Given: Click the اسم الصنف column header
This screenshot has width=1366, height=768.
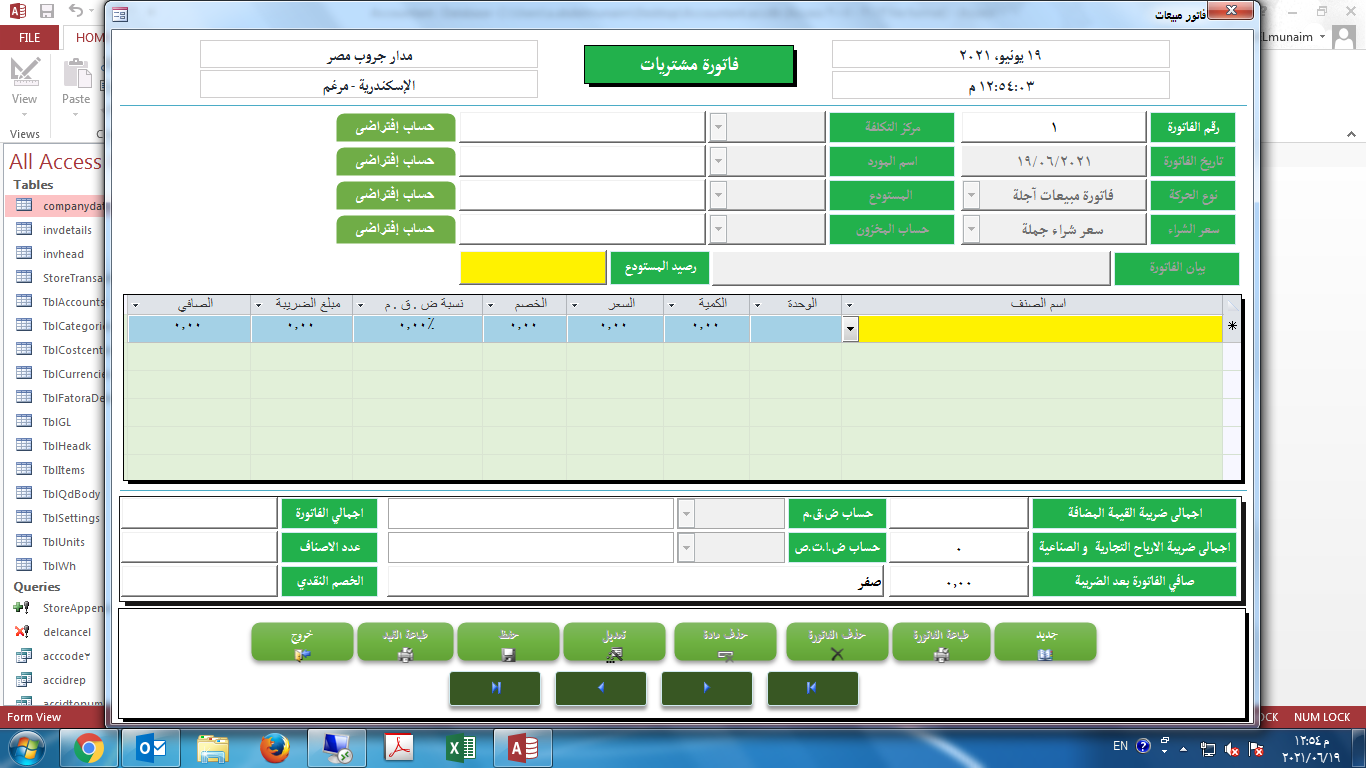Looking at the screenshot, I should tap(1033, 304).
